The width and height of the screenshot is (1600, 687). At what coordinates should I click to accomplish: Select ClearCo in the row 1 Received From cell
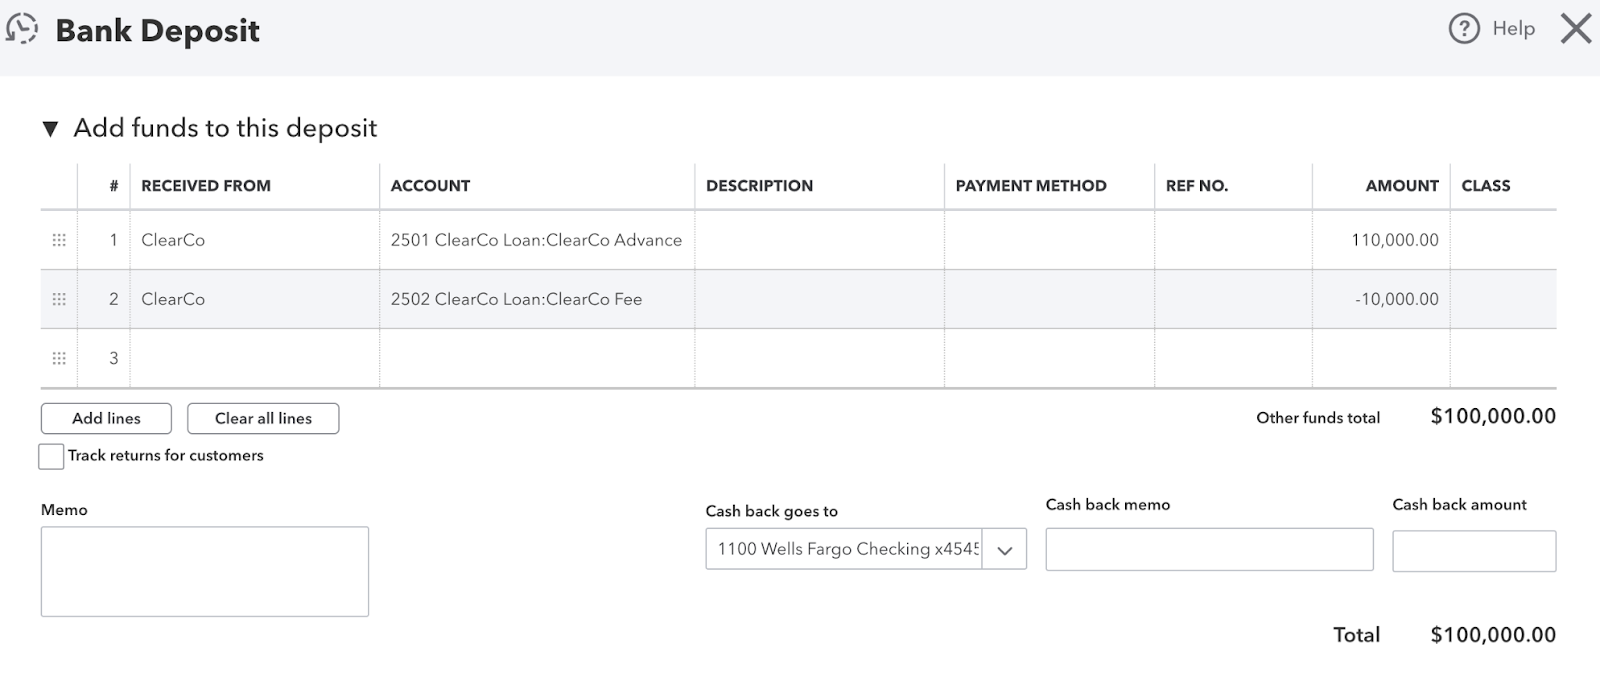[254, 240]
